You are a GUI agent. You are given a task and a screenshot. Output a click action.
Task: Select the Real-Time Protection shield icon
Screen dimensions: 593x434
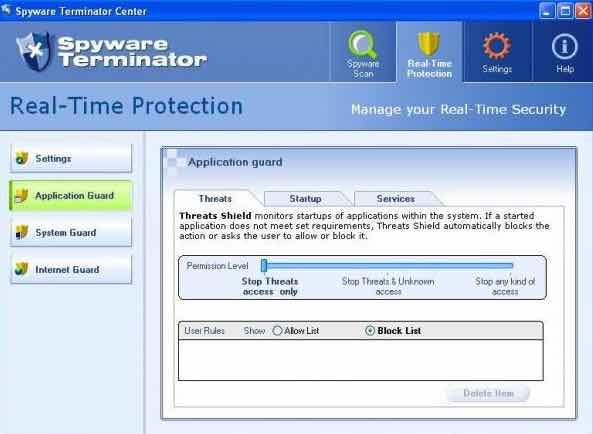[429, 45]
